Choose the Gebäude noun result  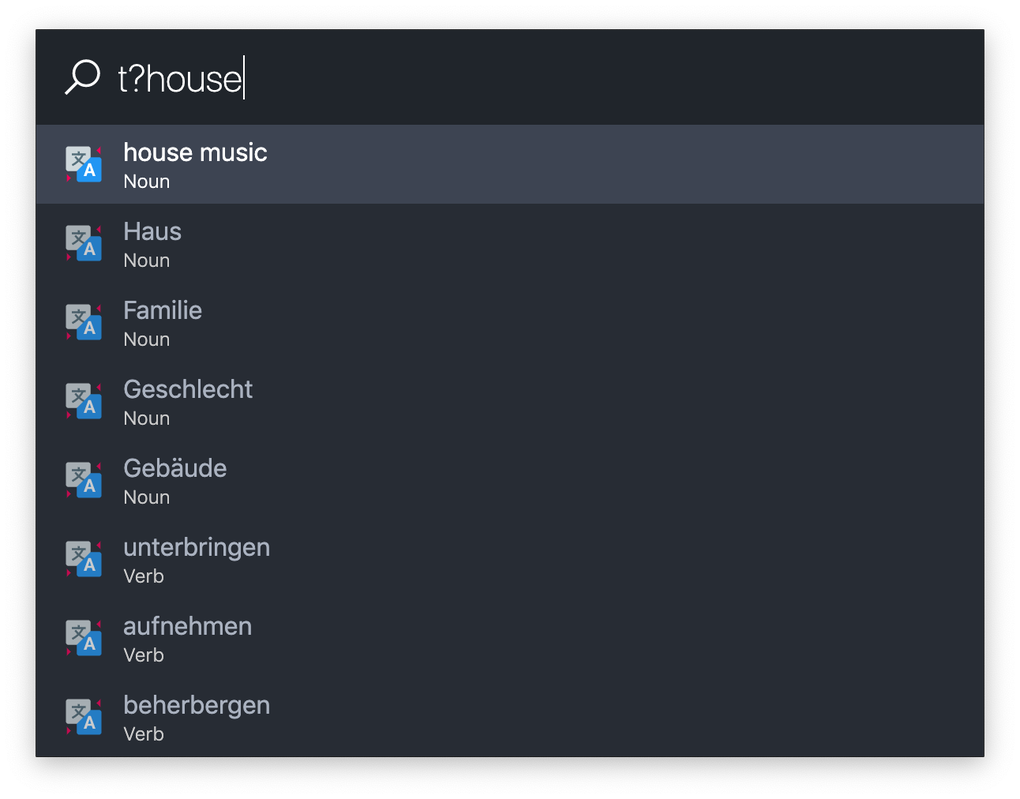[509, 480]
